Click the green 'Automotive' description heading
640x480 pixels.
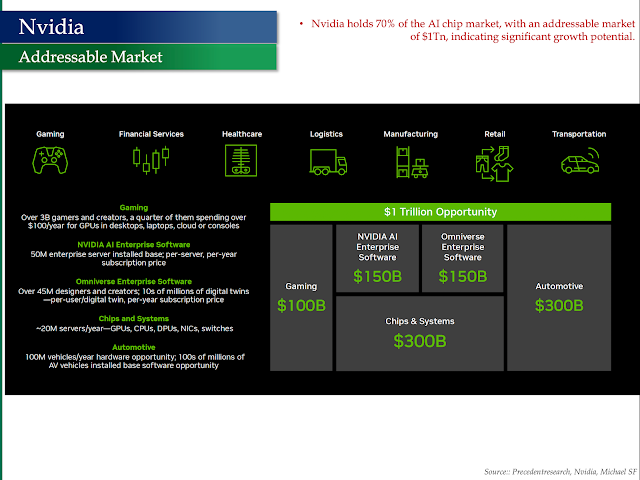[x=134, y=347]
